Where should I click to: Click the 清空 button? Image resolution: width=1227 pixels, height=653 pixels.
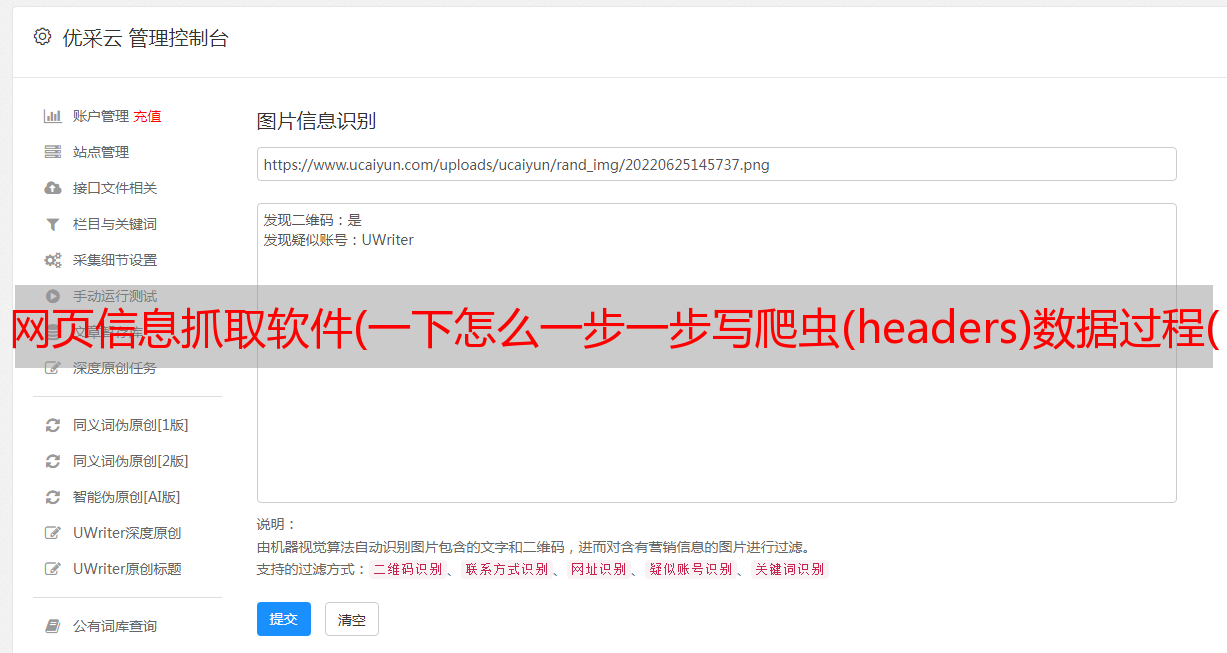tap(352, 619)
